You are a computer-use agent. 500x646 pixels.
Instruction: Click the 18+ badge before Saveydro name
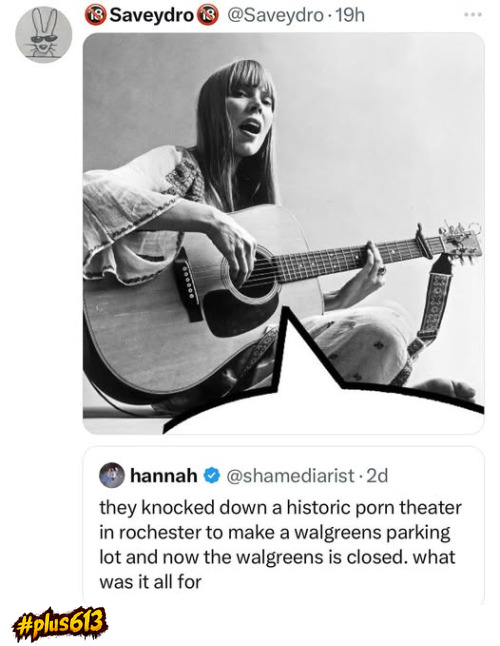click(x=96, y=15)
